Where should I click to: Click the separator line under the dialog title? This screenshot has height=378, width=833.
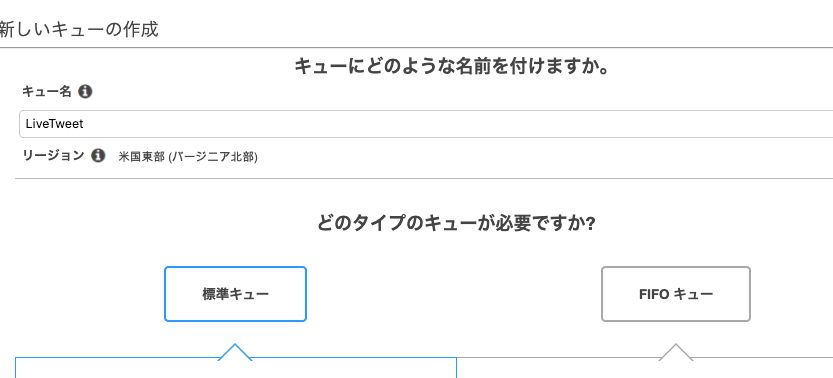(416, 48)
